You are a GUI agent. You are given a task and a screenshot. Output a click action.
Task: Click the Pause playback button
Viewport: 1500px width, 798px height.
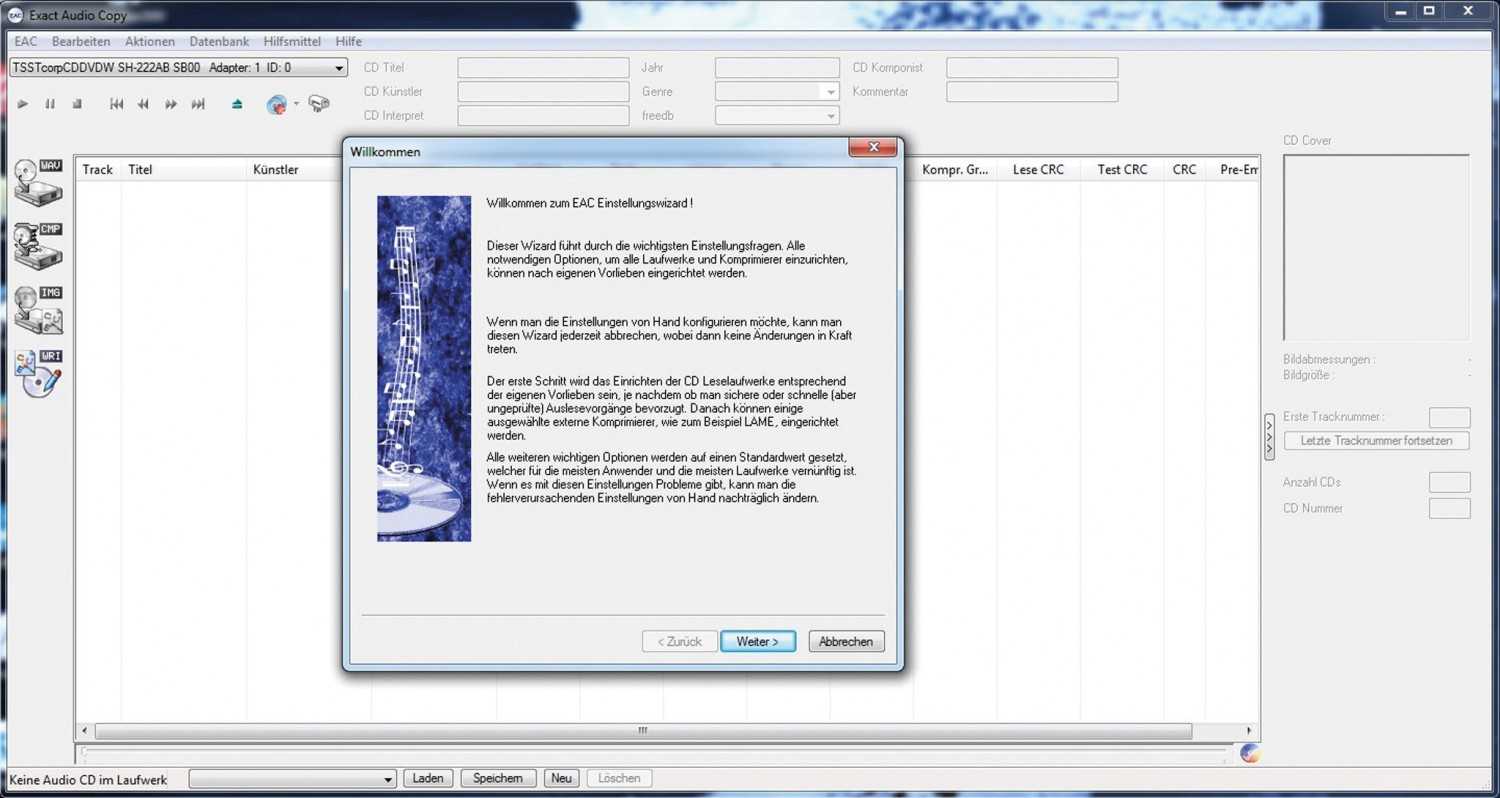click(50, 104)
